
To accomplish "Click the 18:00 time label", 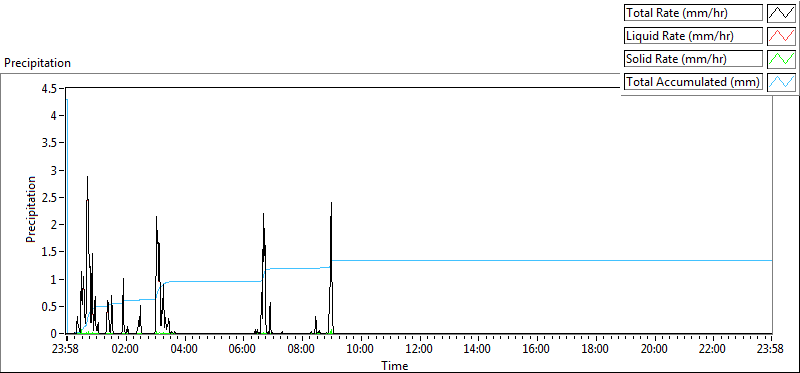I will pyautogui.click(x=595, y=350).
